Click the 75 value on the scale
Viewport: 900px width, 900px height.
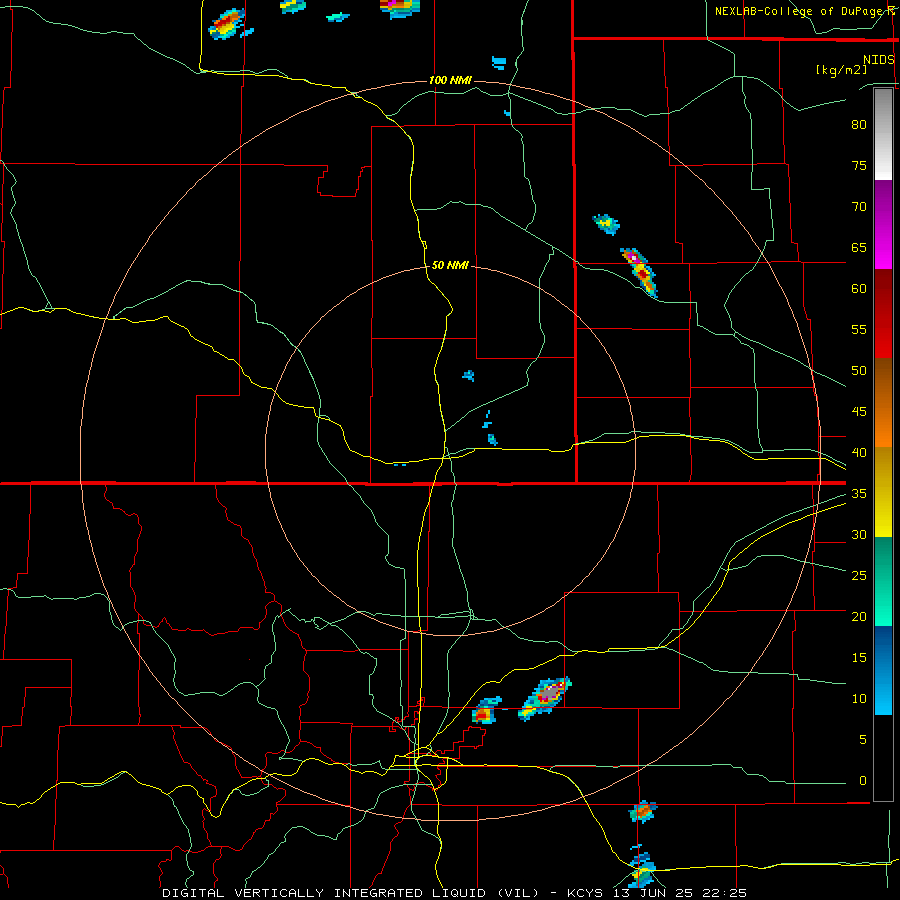tap(859, 165)
